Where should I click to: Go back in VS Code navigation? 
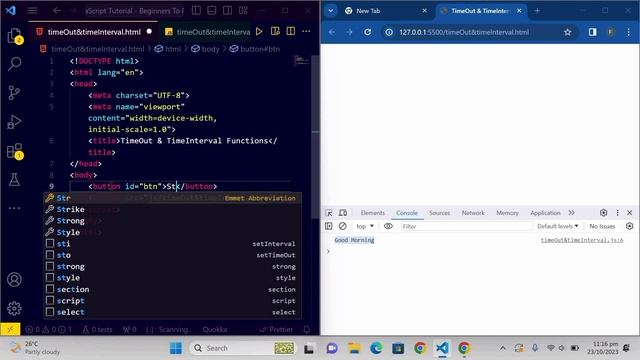(x=57, y=11)
